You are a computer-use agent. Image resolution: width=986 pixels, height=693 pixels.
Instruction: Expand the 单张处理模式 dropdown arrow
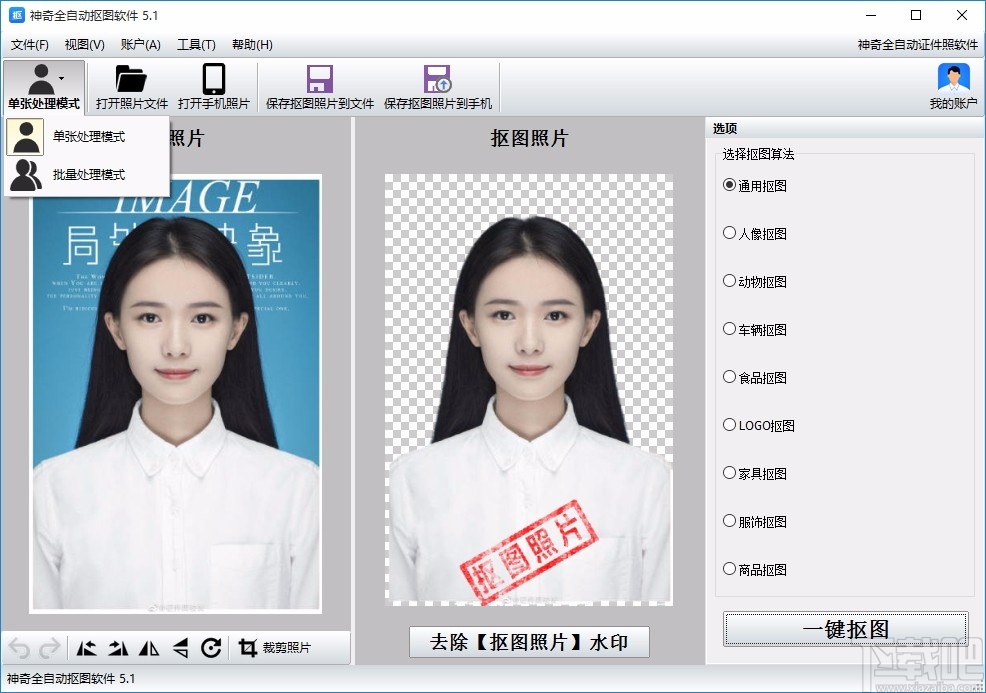62,79
